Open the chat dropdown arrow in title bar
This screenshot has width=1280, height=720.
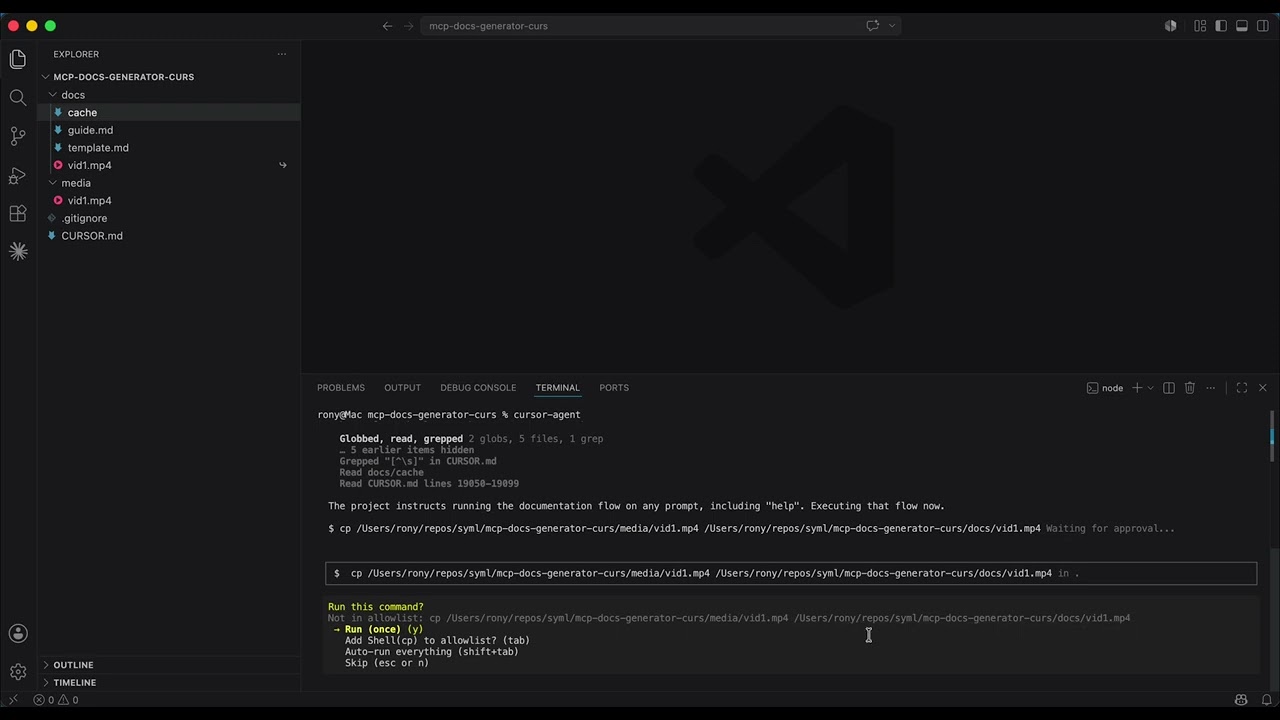pos(891,26)
